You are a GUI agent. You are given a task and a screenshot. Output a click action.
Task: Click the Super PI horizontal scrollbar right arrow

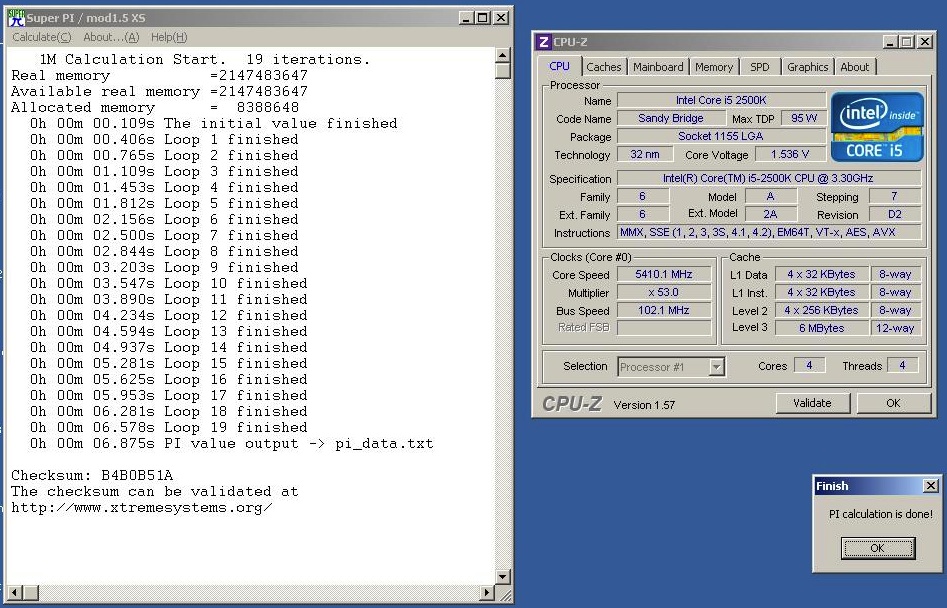point(487,593)
